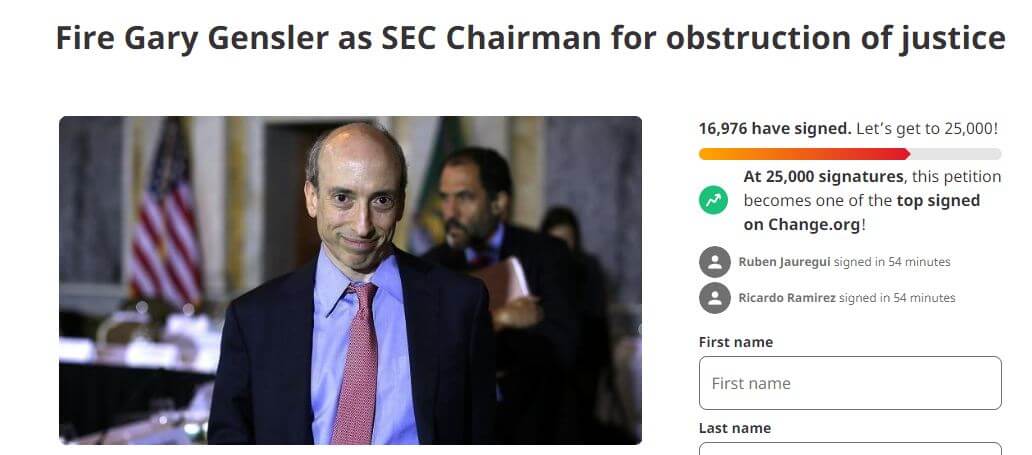
Task: Select the Ruben Jauregui signer name
Action: coord(785,262)
